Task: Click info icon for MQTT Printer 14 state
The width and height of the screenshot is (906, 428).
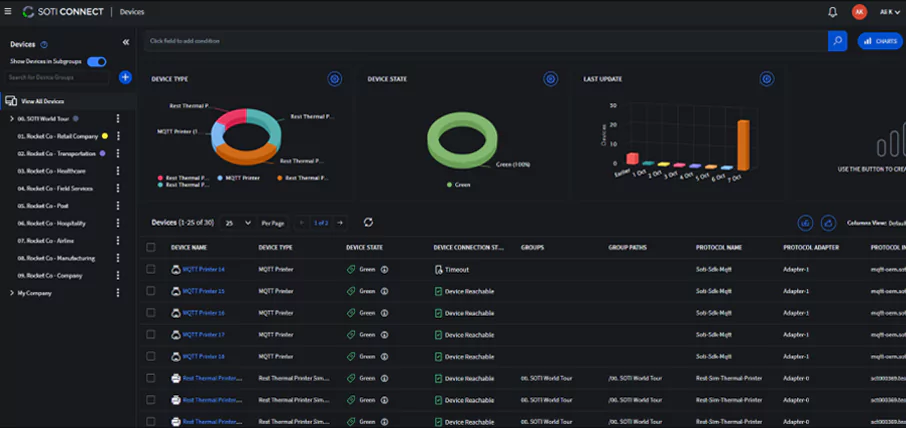Action: (x=384, y=269)
